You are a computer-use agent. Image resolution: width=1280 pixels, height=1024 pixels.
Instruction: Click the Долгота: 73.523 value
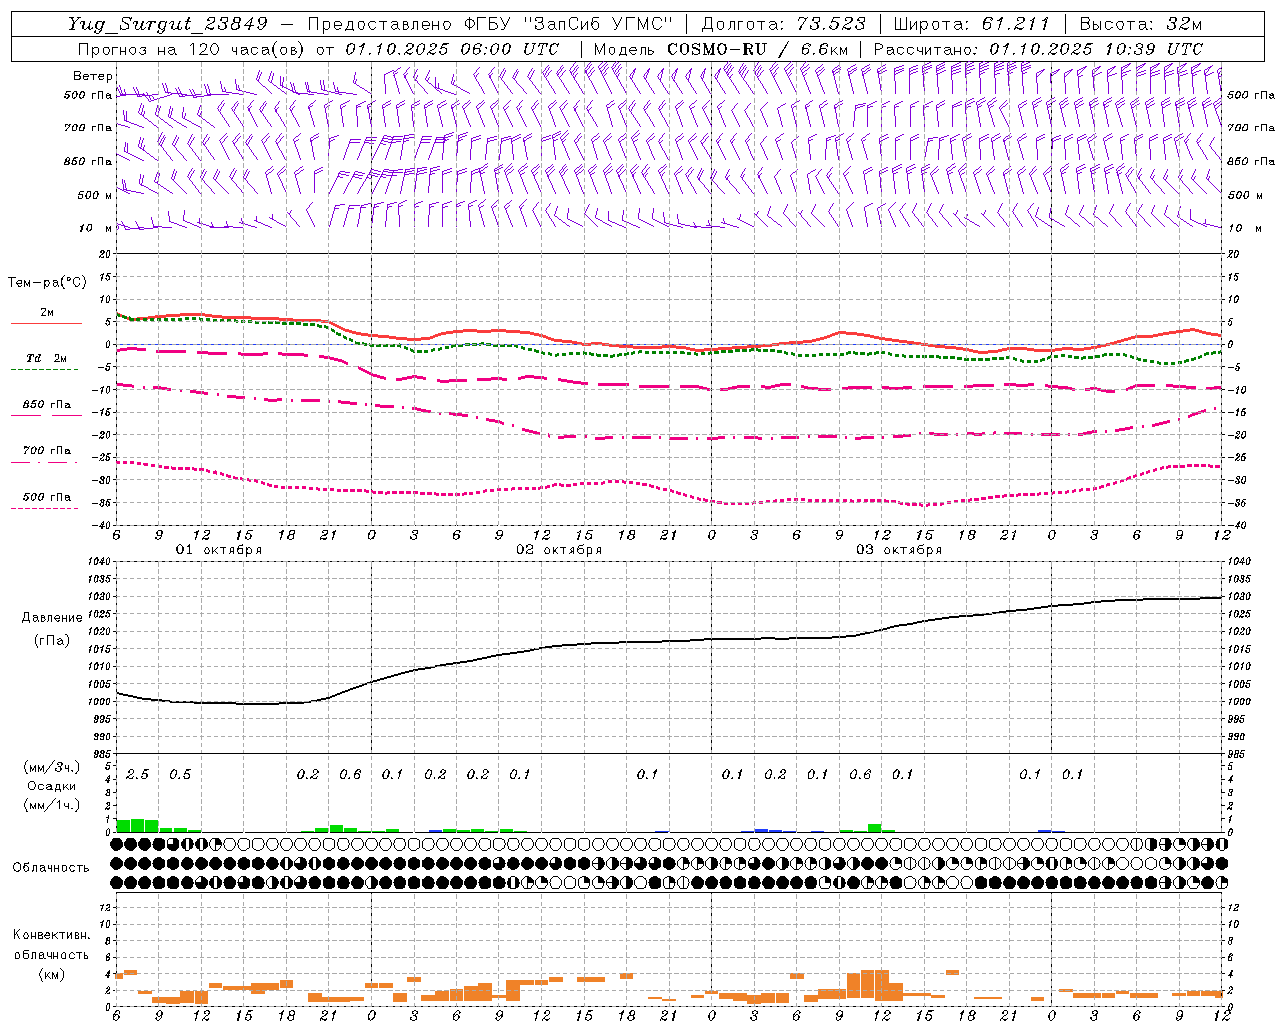pyautogui.click(x=783, y=24)
